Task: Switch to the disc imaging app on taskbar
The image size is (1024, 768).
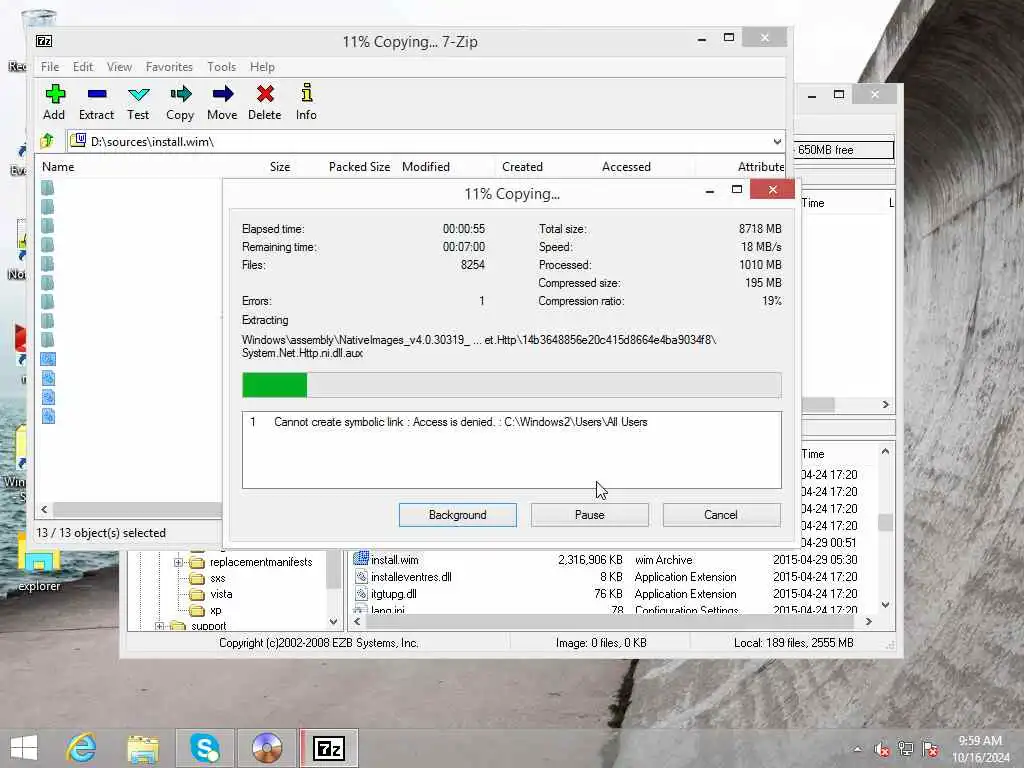Action: 267,748
